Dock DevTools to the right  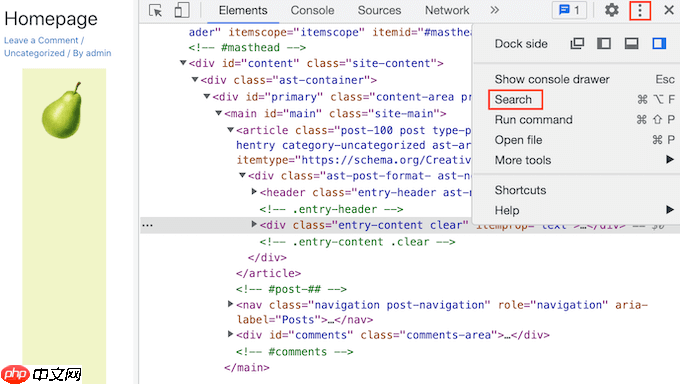coord(659,43)
